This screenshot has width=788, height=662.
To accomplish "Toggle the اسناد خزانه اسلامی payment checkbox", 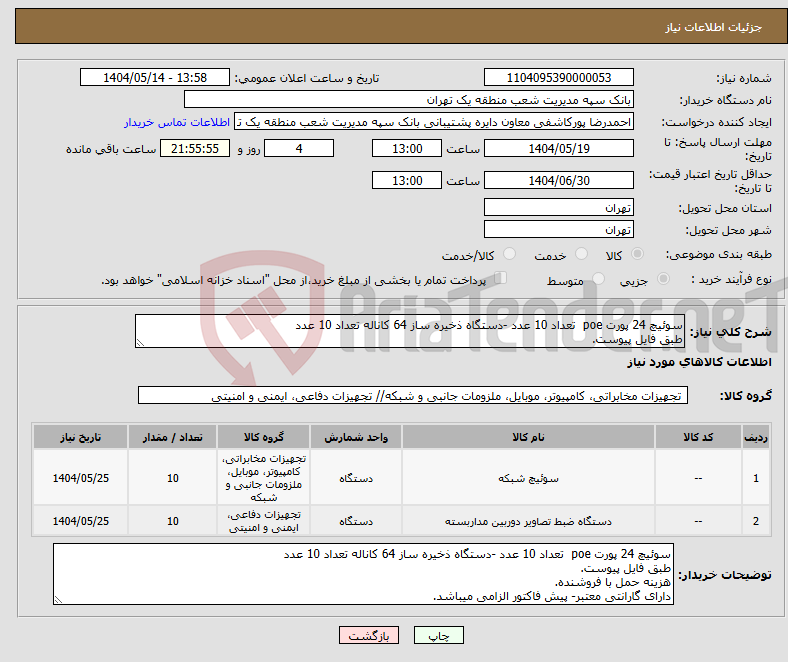I will (501, 278).
